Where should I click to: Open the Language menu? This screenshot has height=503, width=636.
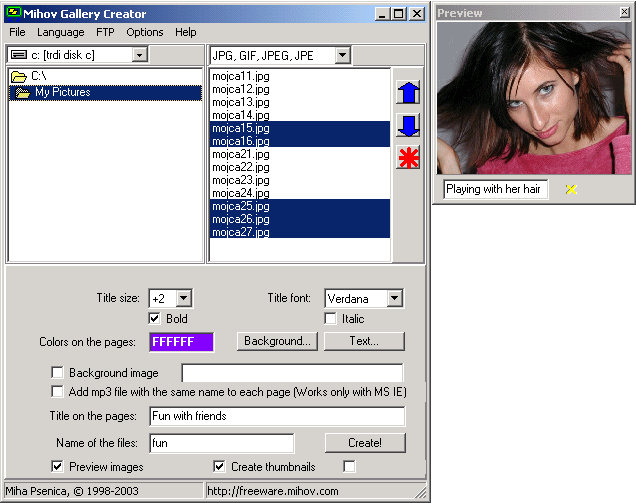point(60,32)
